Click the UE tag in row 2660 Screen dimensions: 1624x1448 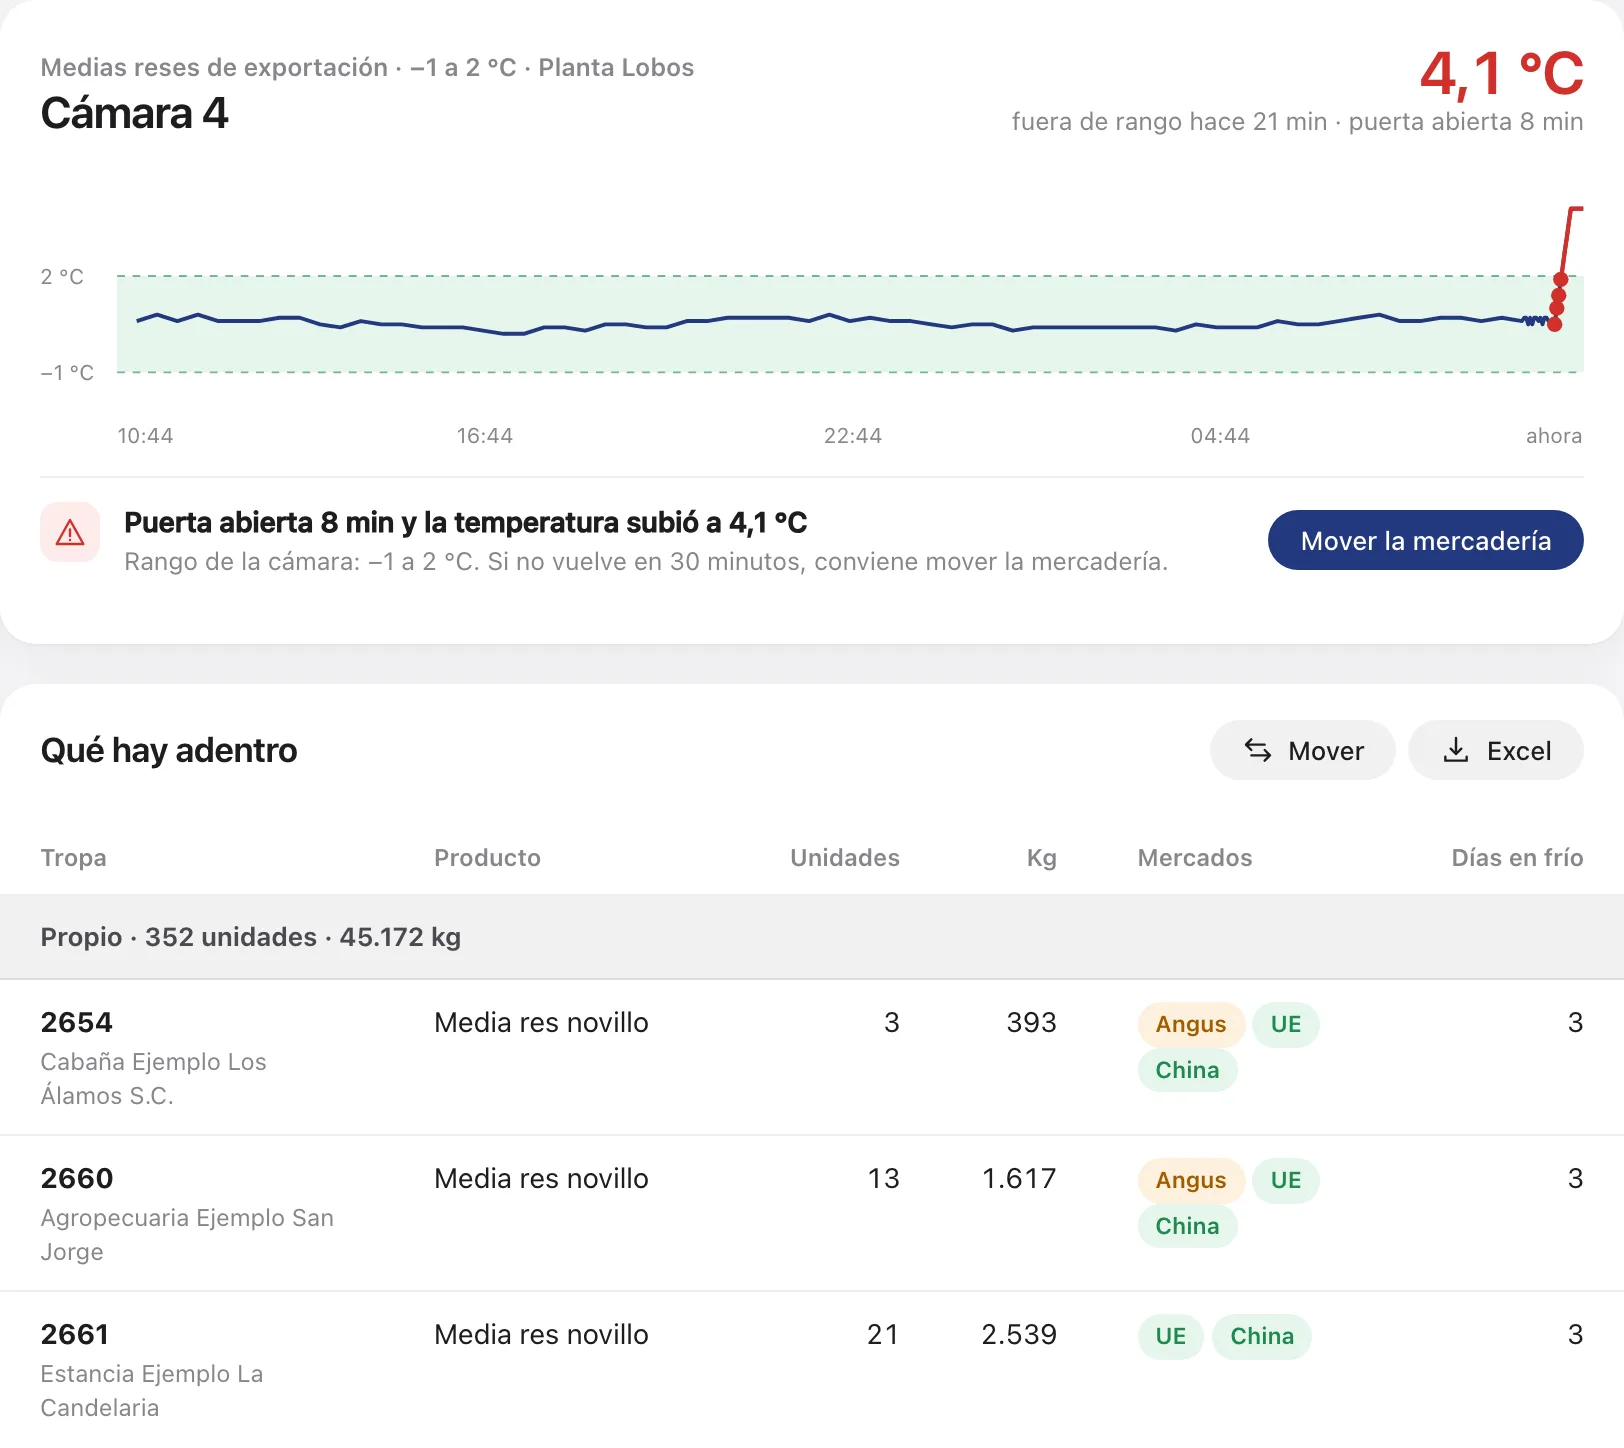coord(1286,1180)
